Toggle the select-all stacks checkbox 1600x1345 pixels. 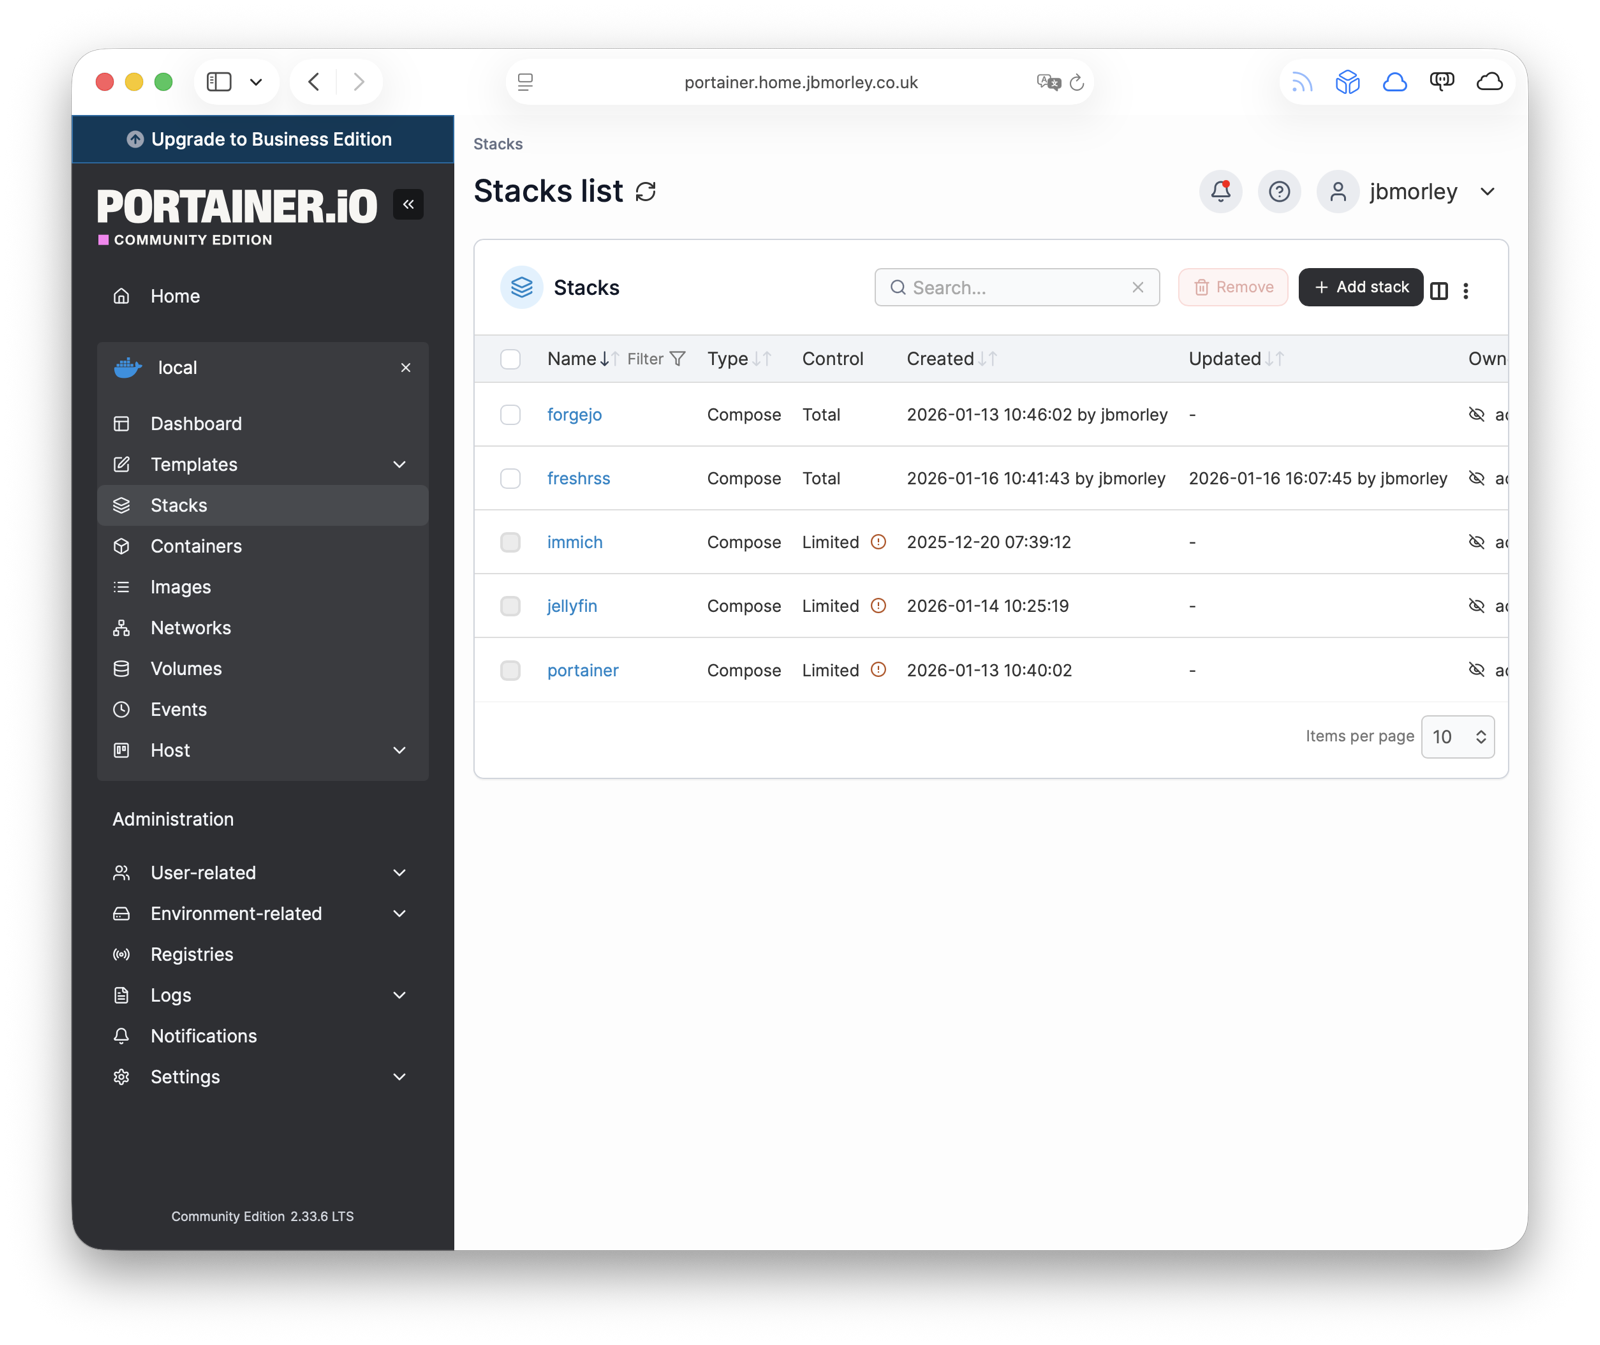pyautogui.click(x=510, y=359)
